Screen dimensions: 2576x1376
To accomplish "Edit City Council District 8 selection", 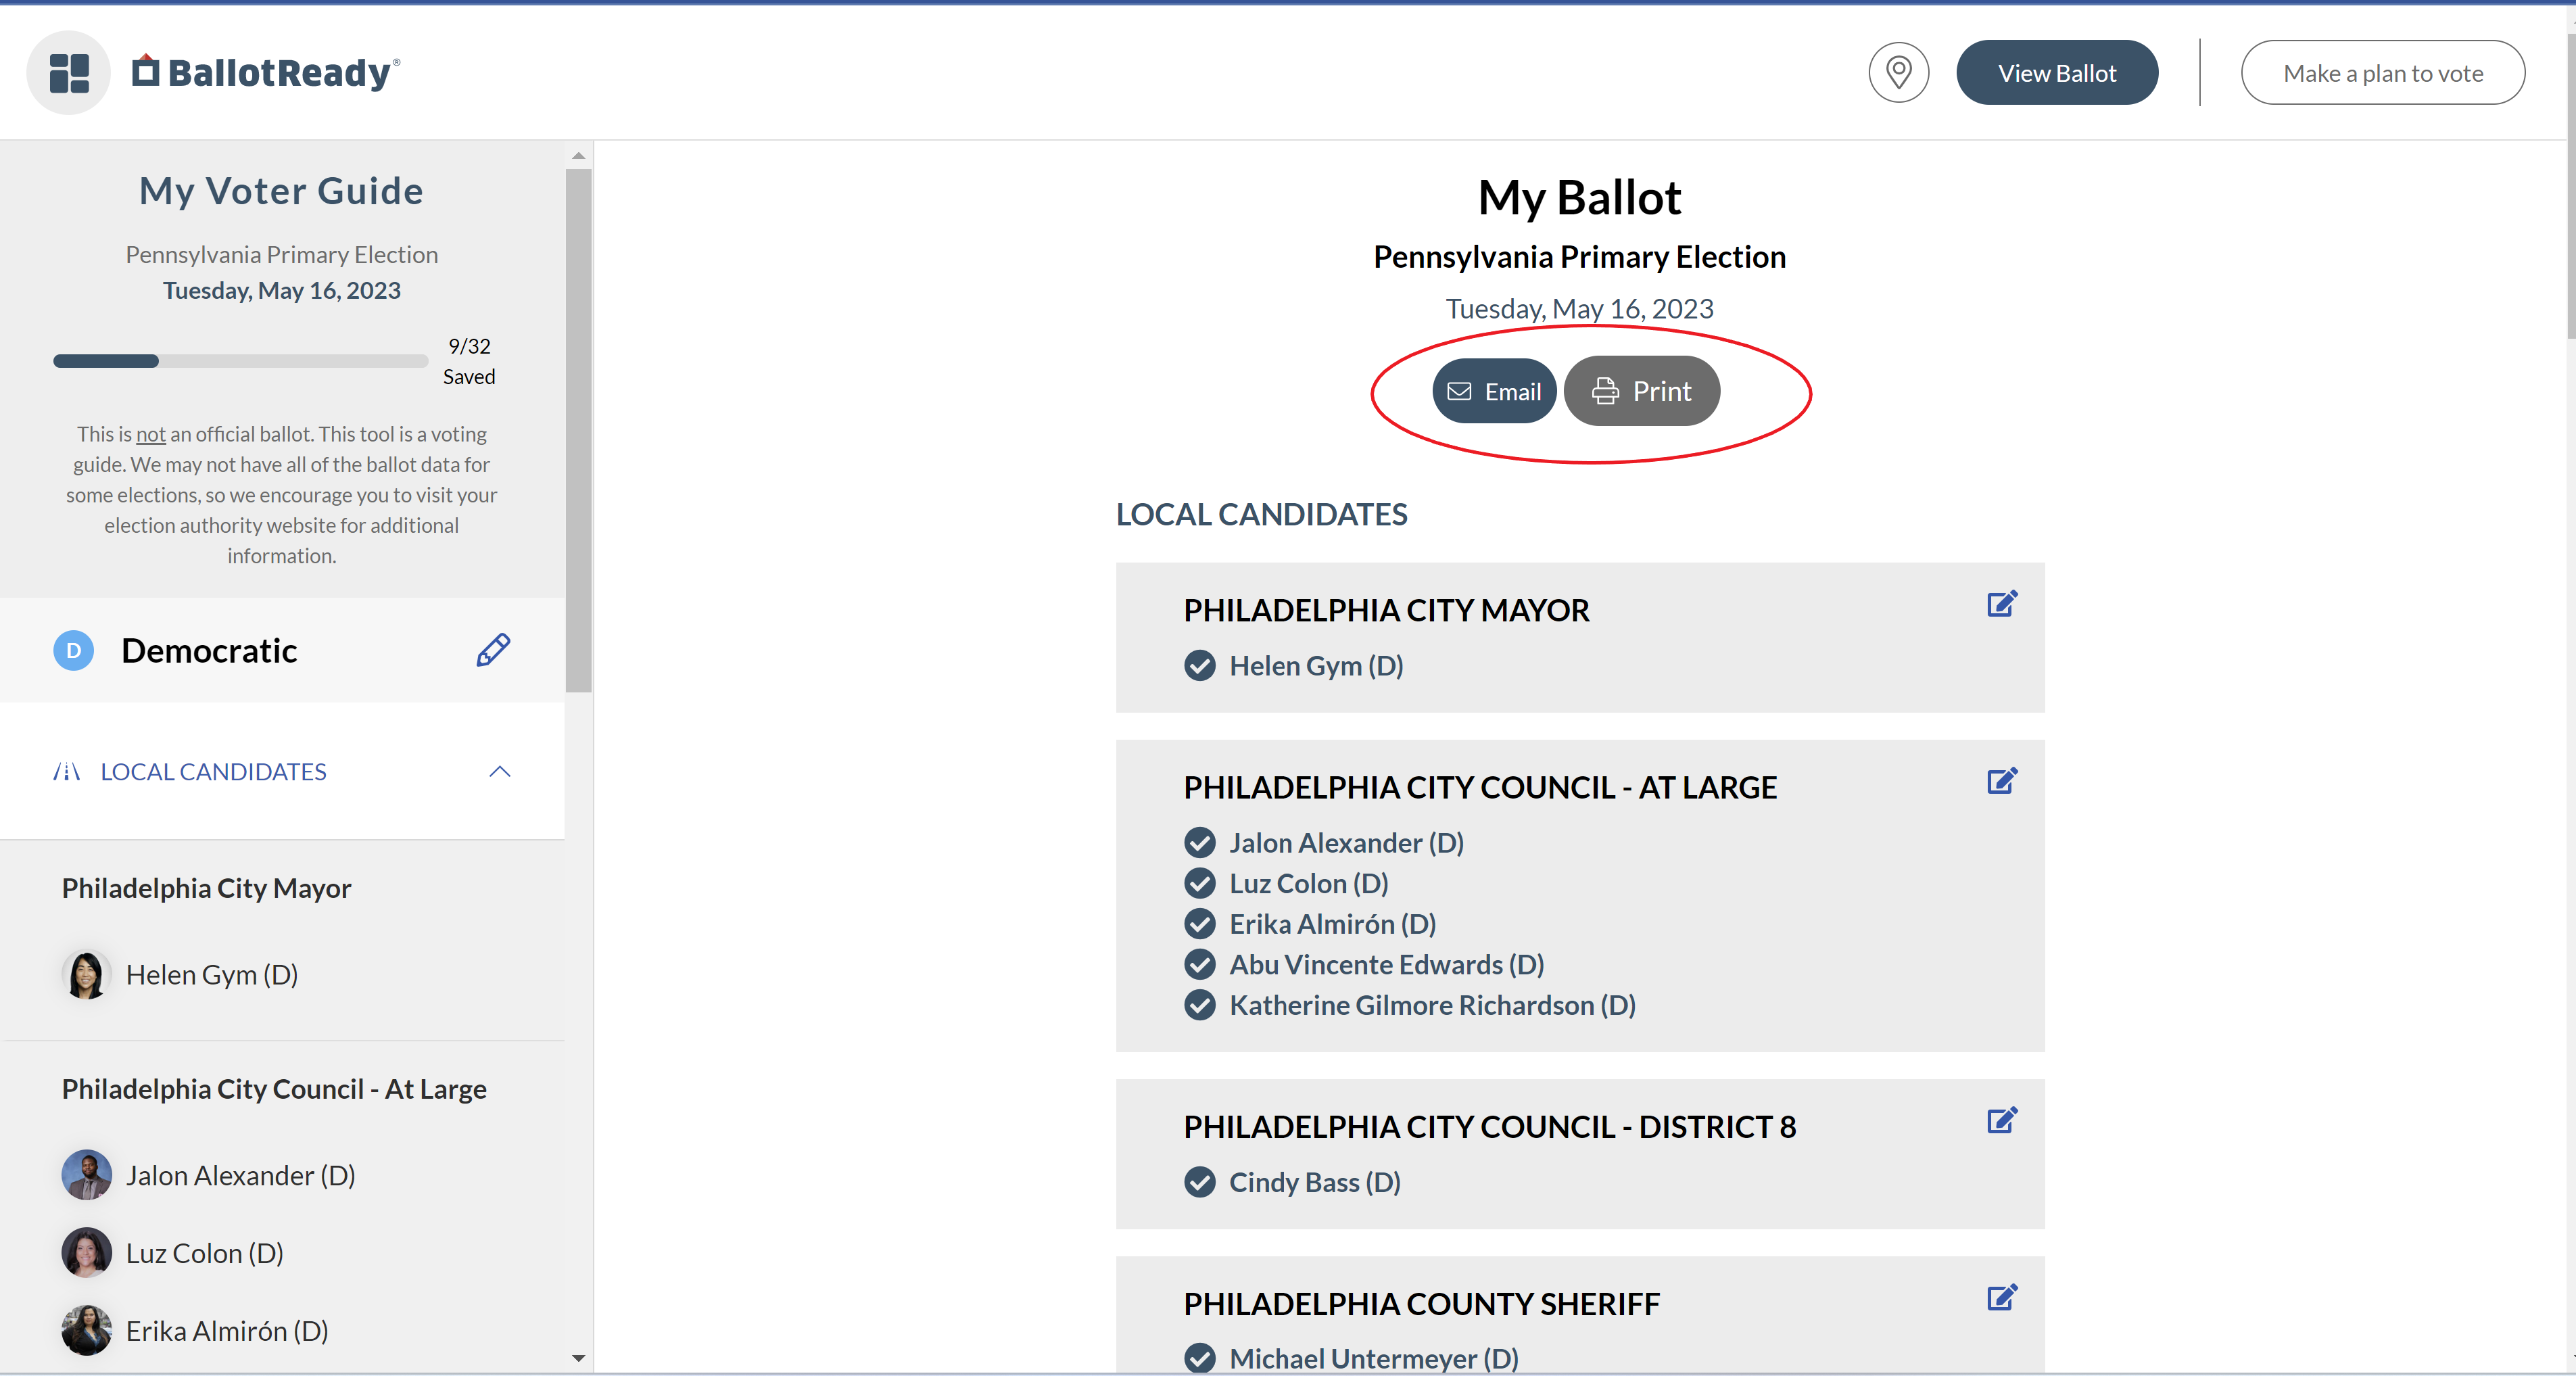I will [x=2001, y=1120].
